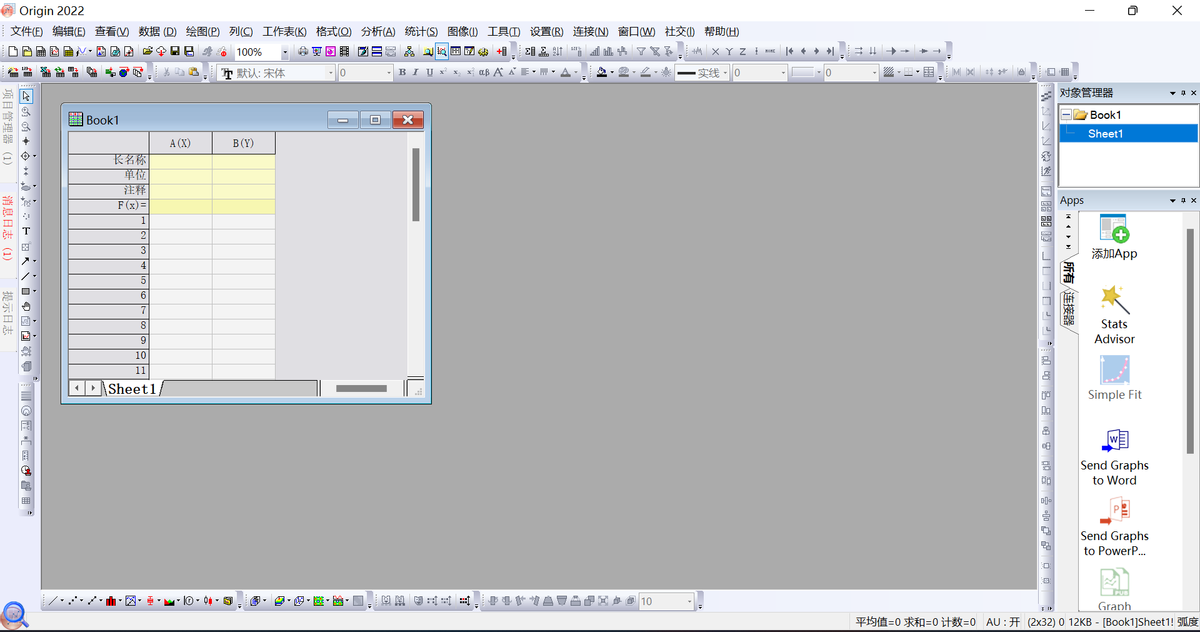Open the Add App icon in the Apps panel
This screenshot has height=632, width=1200.
pos(1114,237)
